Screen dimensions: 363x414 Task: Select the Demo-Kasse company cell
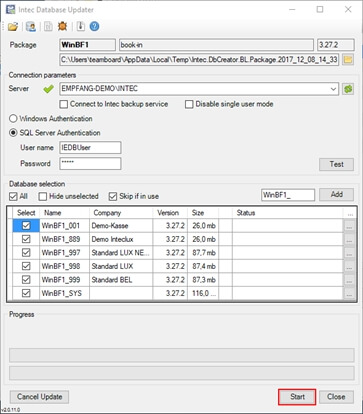[x=121, y=226]
